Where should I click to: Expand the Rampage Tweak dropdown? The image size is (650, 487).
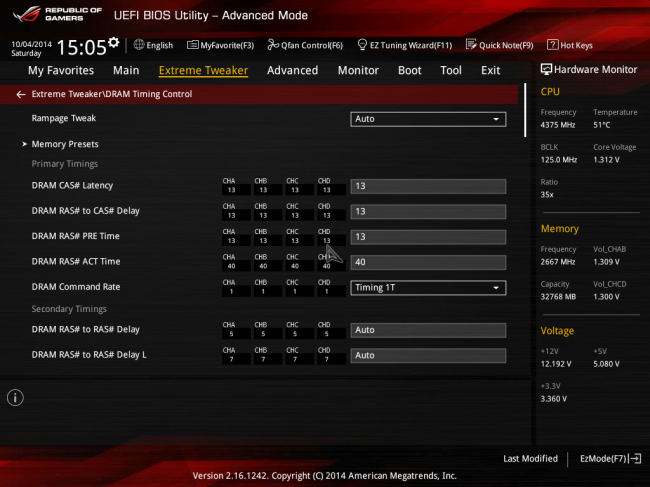tap(428, 119)
